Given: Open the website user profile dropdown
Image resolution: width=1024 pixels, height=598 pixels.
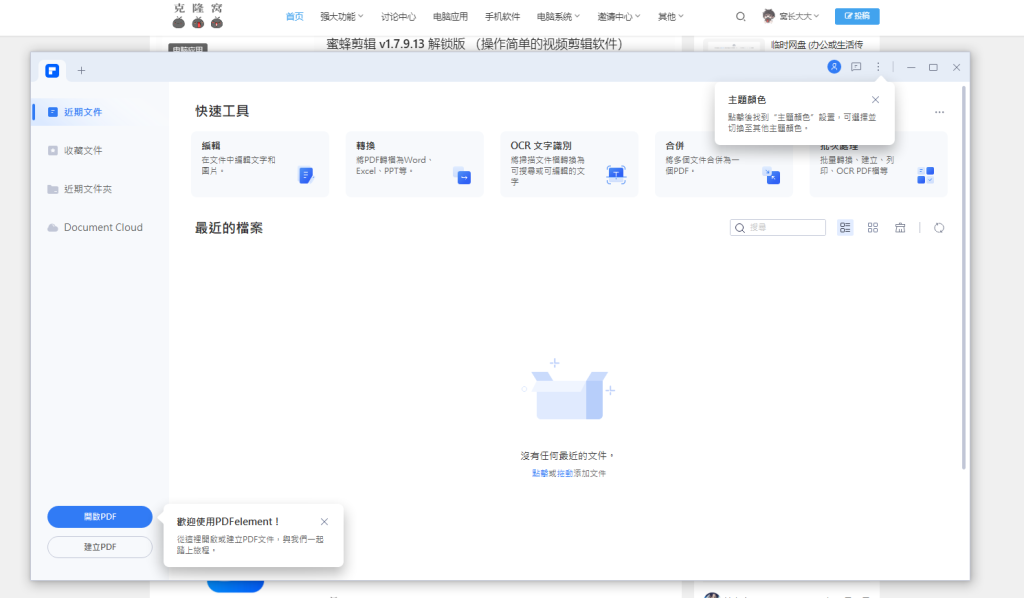Looking at the screenshot, I should click(x=791, y=16).
